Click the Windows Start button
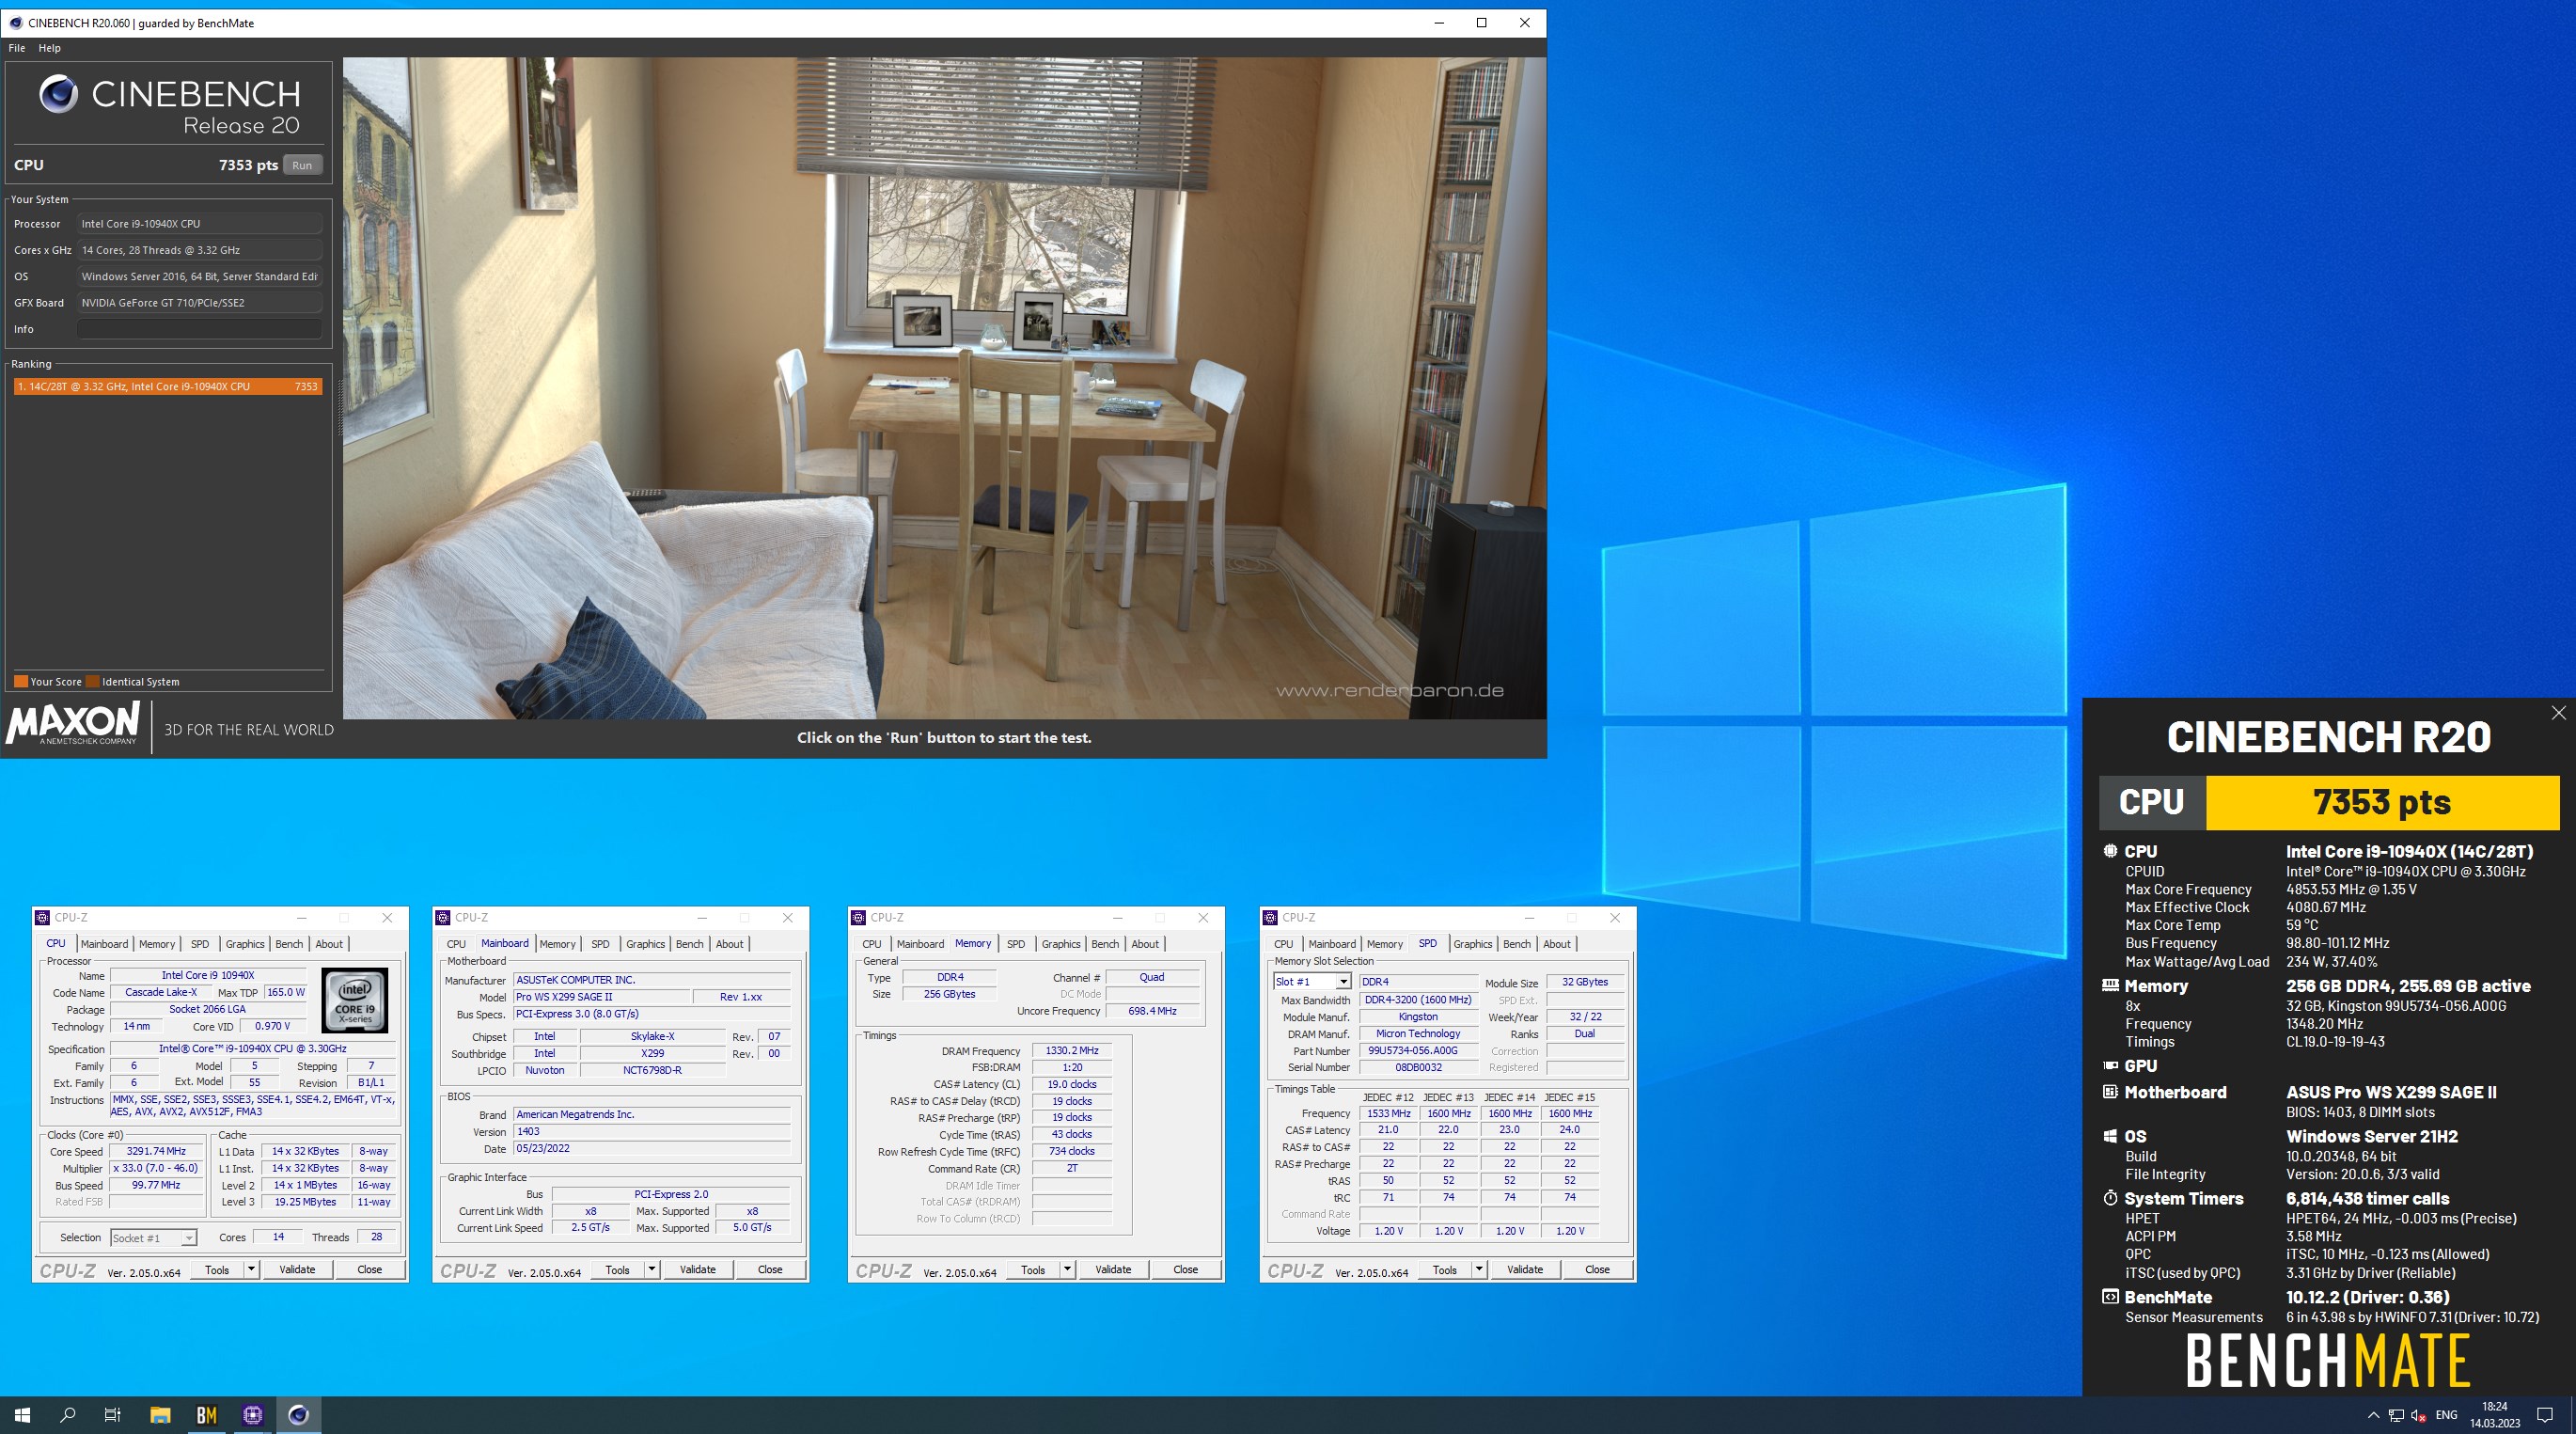The image size is (2576, 1434). 22,1414
